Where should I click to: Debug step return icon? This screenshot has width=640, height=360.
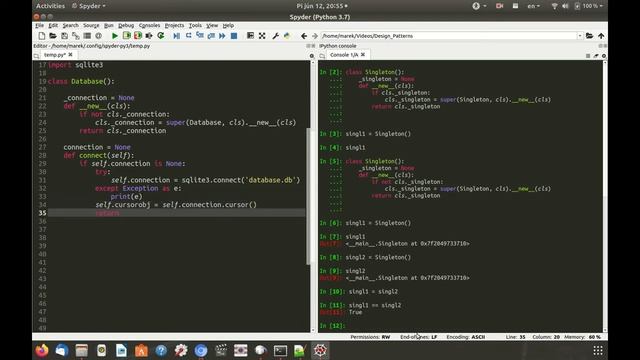[211, 36]
